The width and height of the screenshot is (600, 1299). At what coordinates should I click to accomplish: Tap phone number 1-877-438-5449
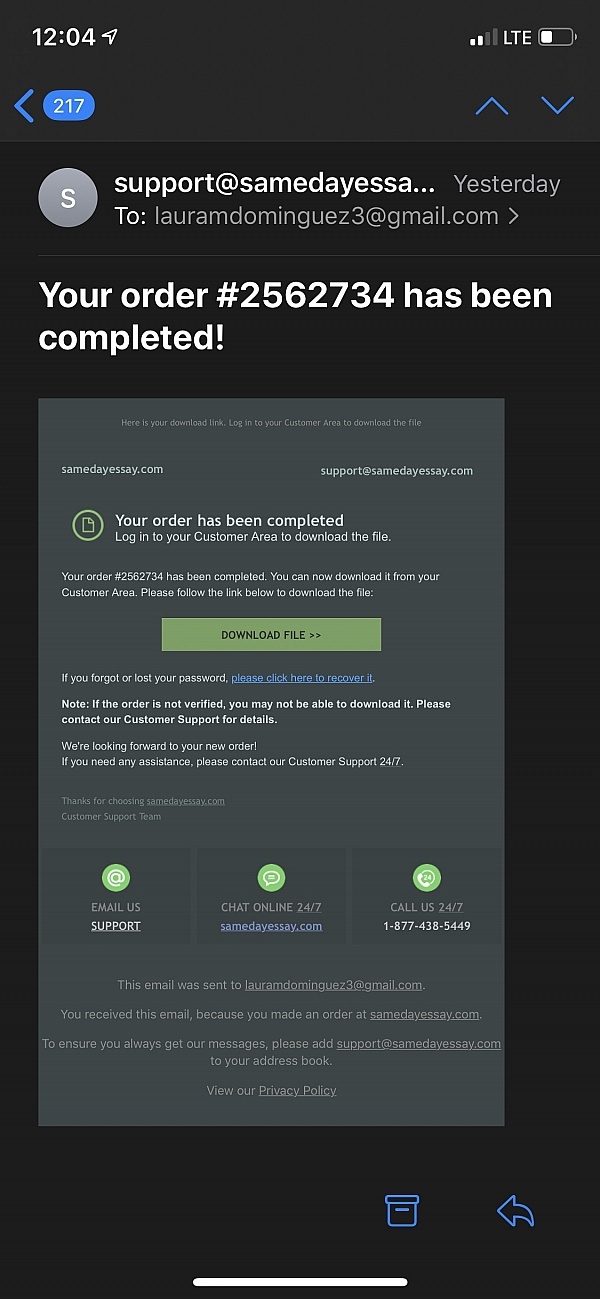click(427, 926)
